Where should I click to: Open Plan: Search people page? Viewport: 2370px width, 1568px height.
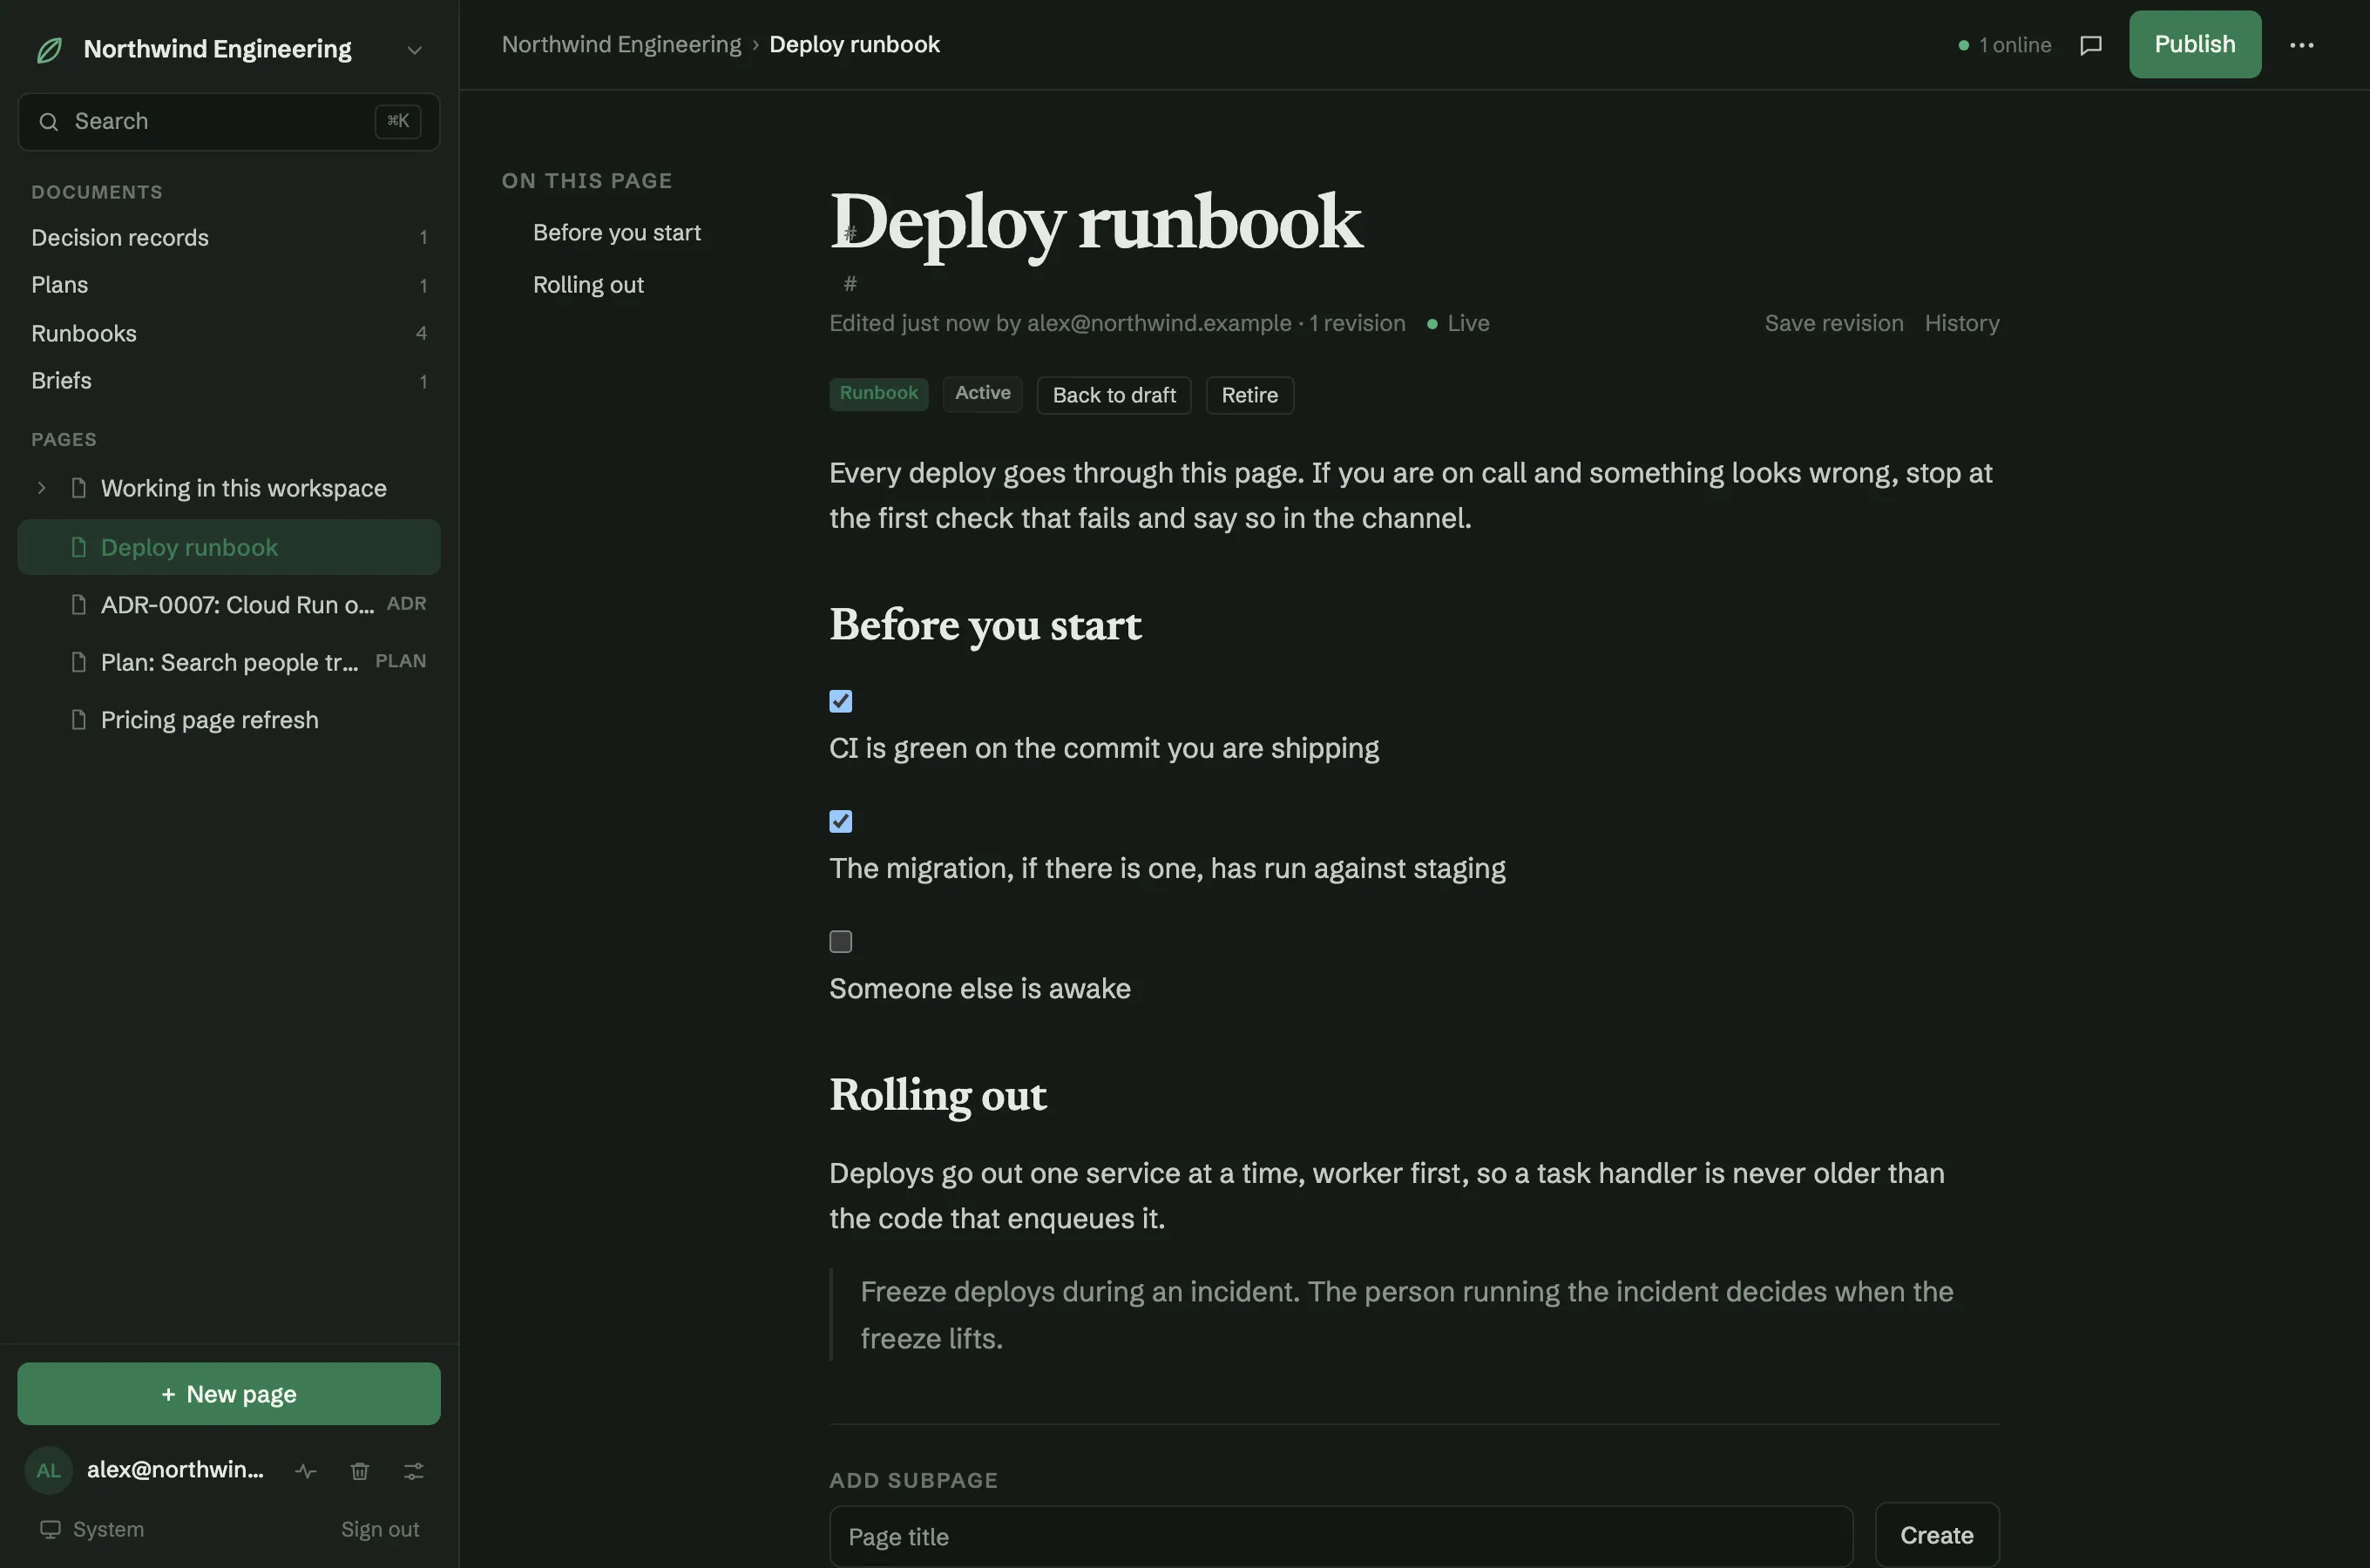click(x=229, y=662)
